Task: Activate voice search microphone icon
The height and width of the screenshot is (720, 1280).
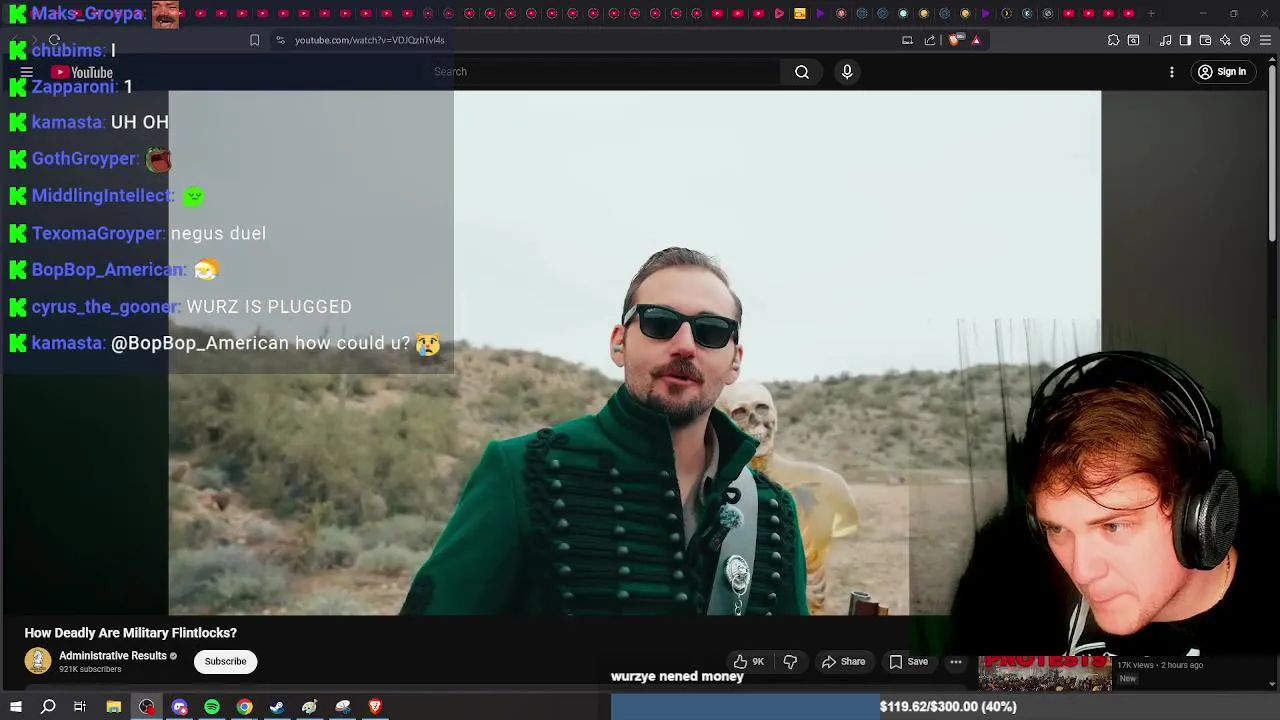Action: pos(847,72)
